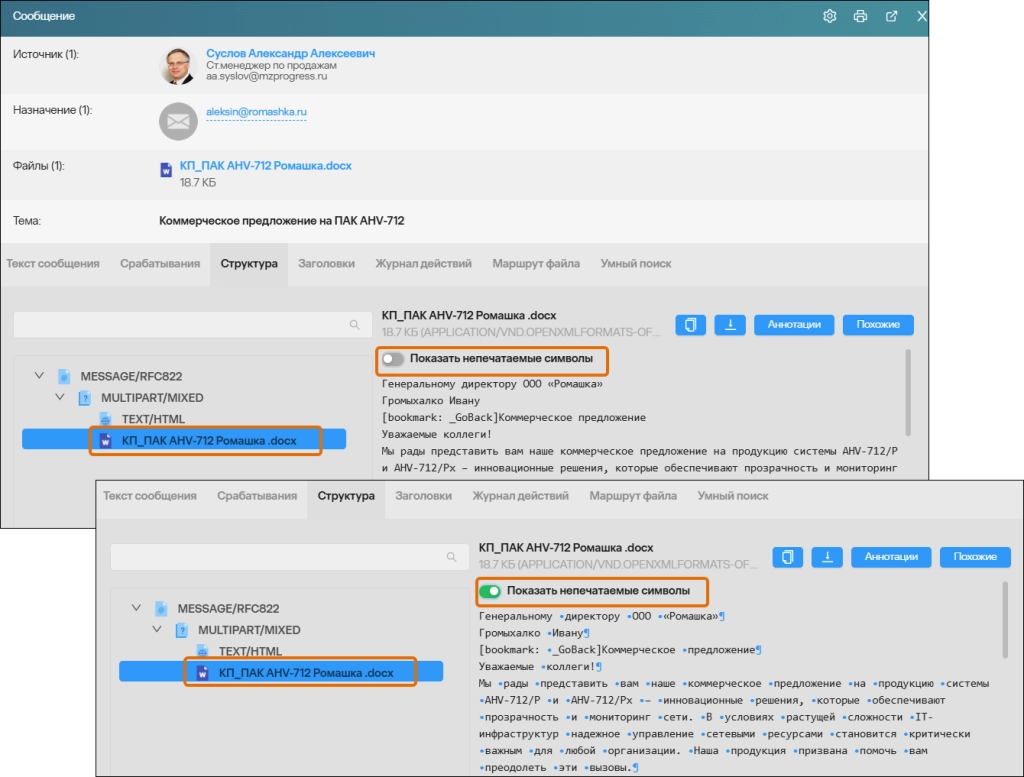Click the download icon button in upper panel
The height and width of the screenshot is (777, 1024).
coord(730,324)
